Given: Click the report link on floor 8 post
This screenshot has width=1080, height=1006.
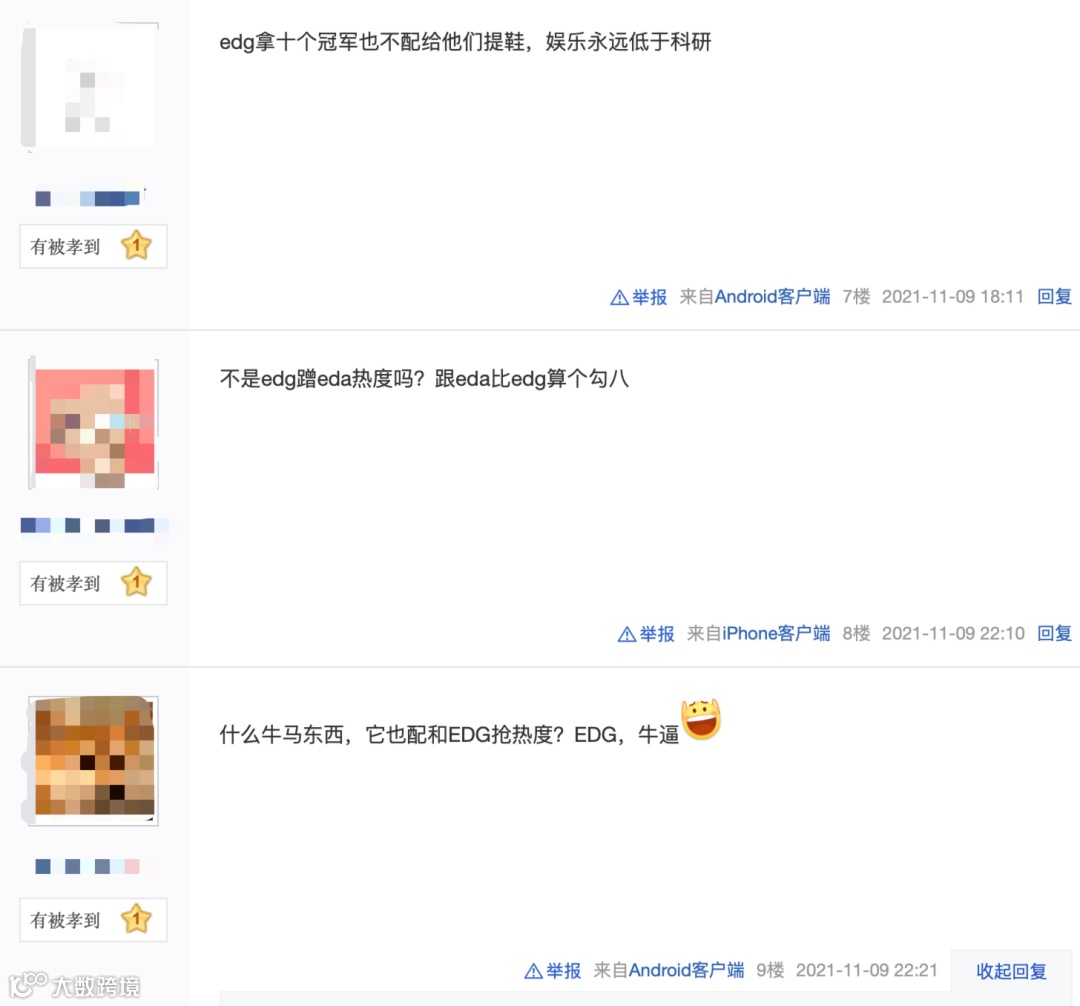Looking at the screenshot, I should 646,633.
